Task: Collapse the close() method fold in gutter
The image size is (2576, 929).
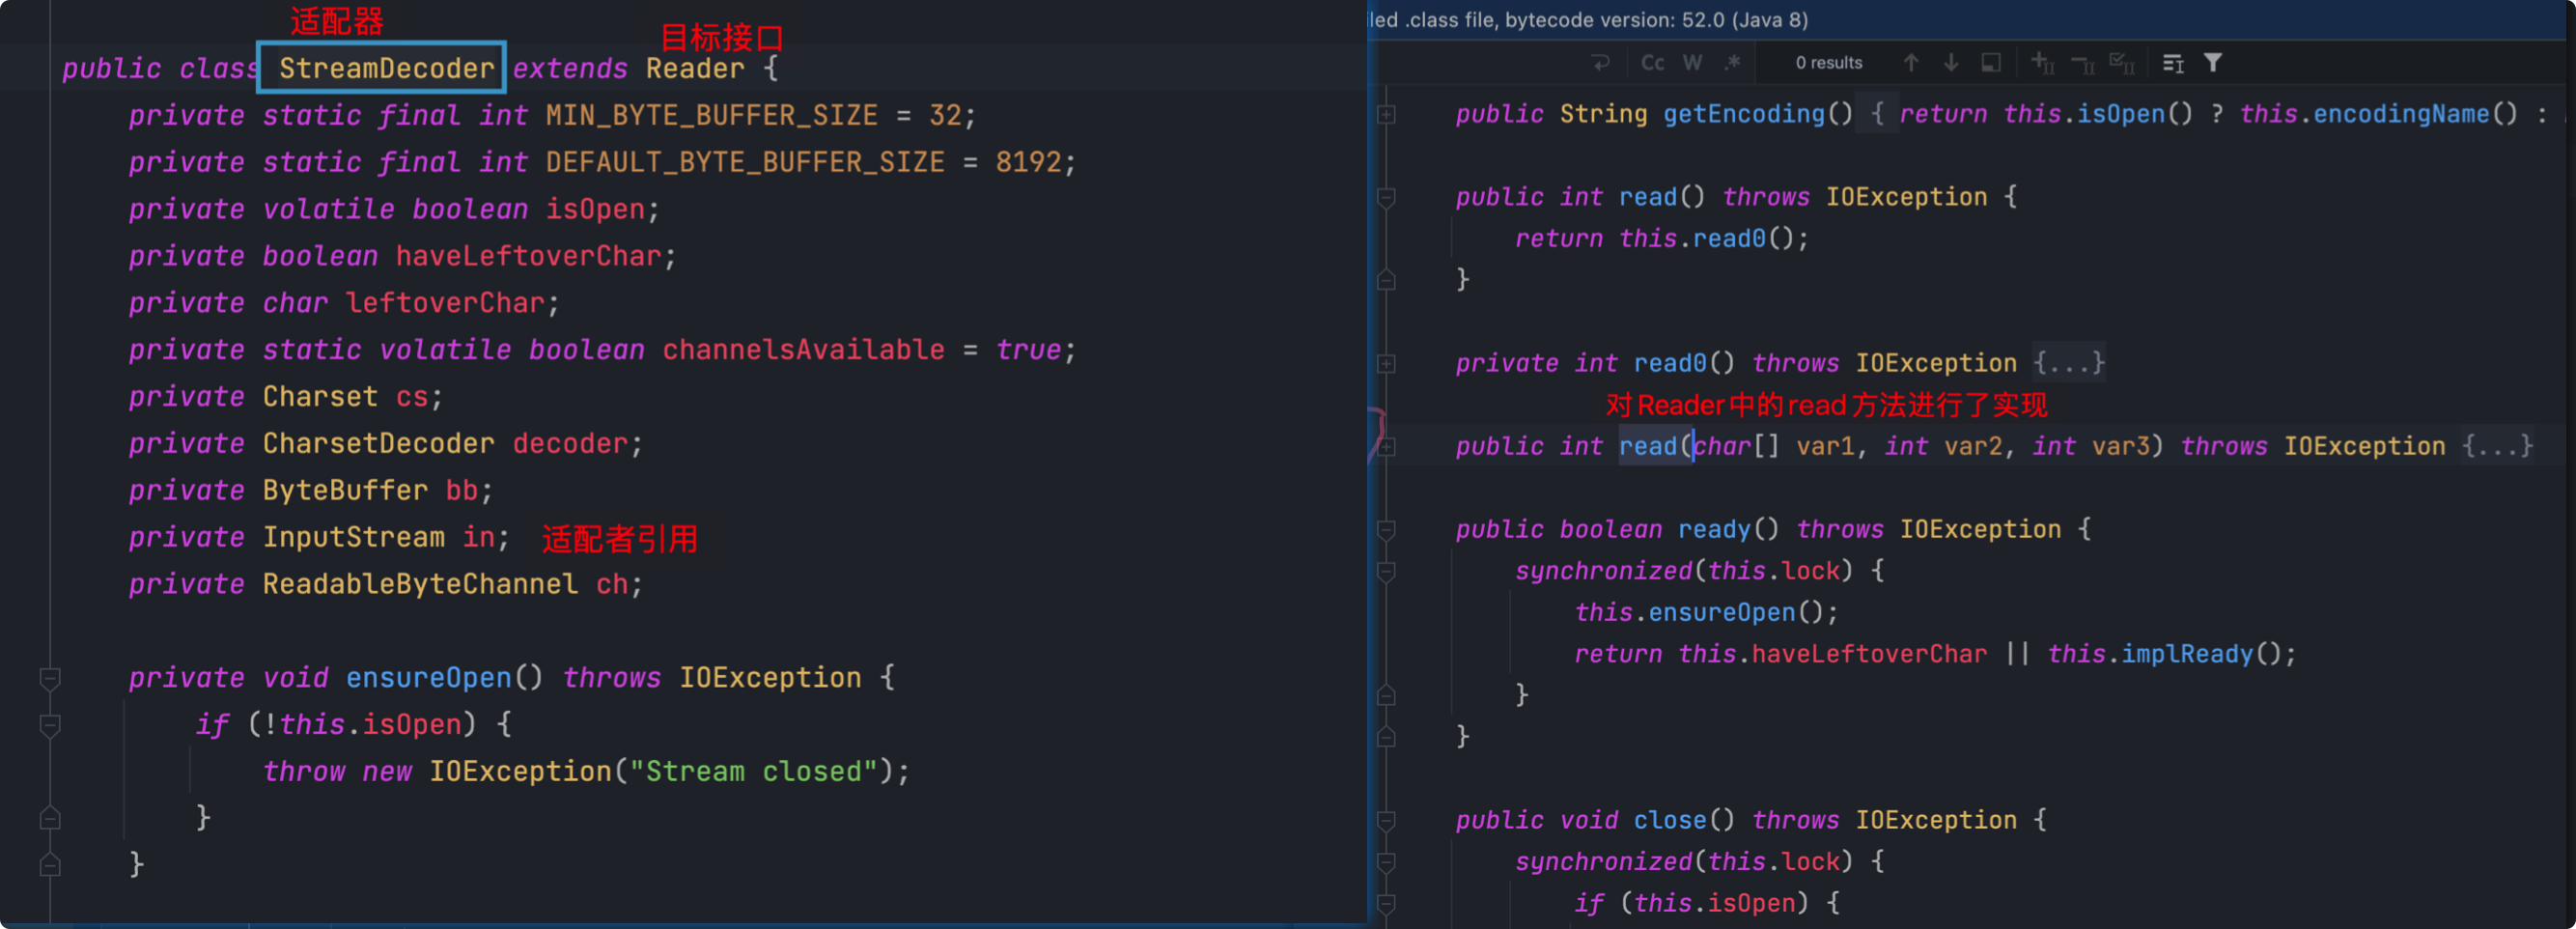Action: tap(1386, 821)
